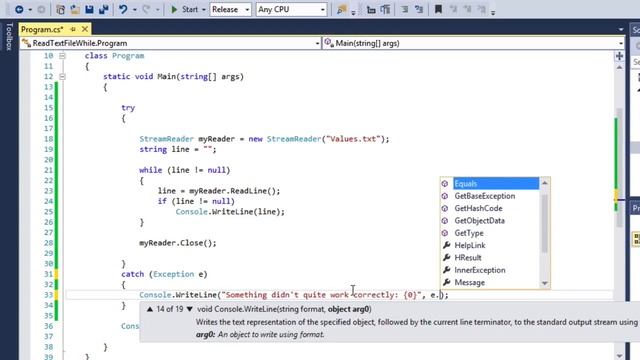Click the decrease indent toolbar icon

(x=371, y=9)
